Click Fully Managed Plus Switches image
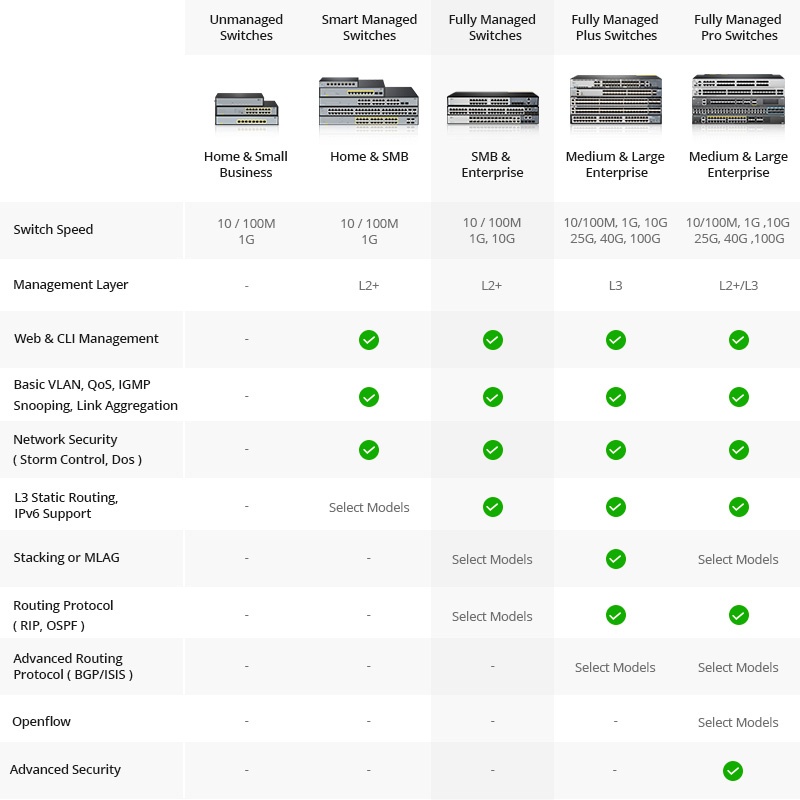Image resolution: width=800 pixels, height=800 pixels. pos(616,101)
